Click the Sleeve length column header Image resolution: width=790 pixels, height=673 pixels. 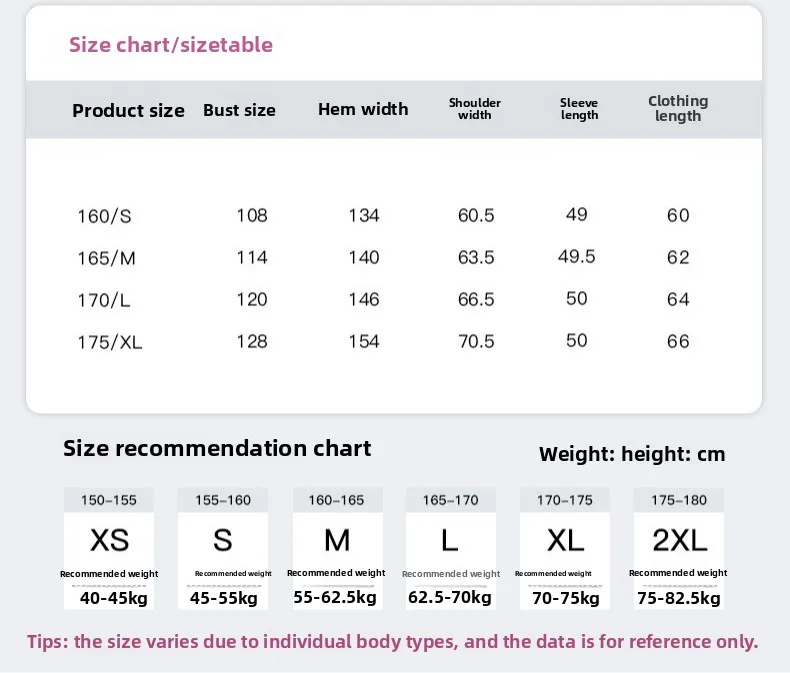click(x=579, y=109)
